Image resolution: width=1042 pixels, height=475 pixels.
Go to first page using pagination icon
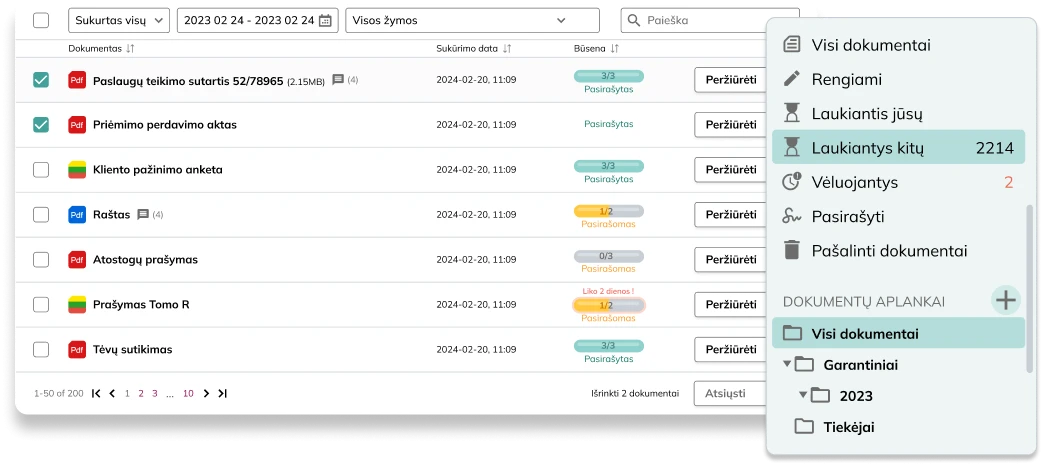[x=96, y=394]
